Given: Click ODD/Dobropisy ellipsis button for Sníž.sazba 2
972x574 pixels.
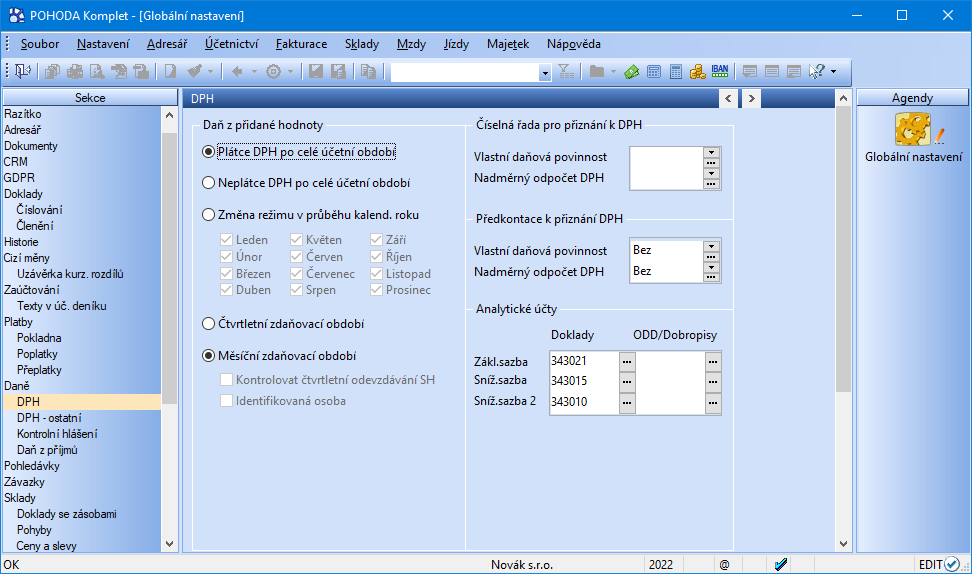Looking at the screenshot, I should 713,402.
